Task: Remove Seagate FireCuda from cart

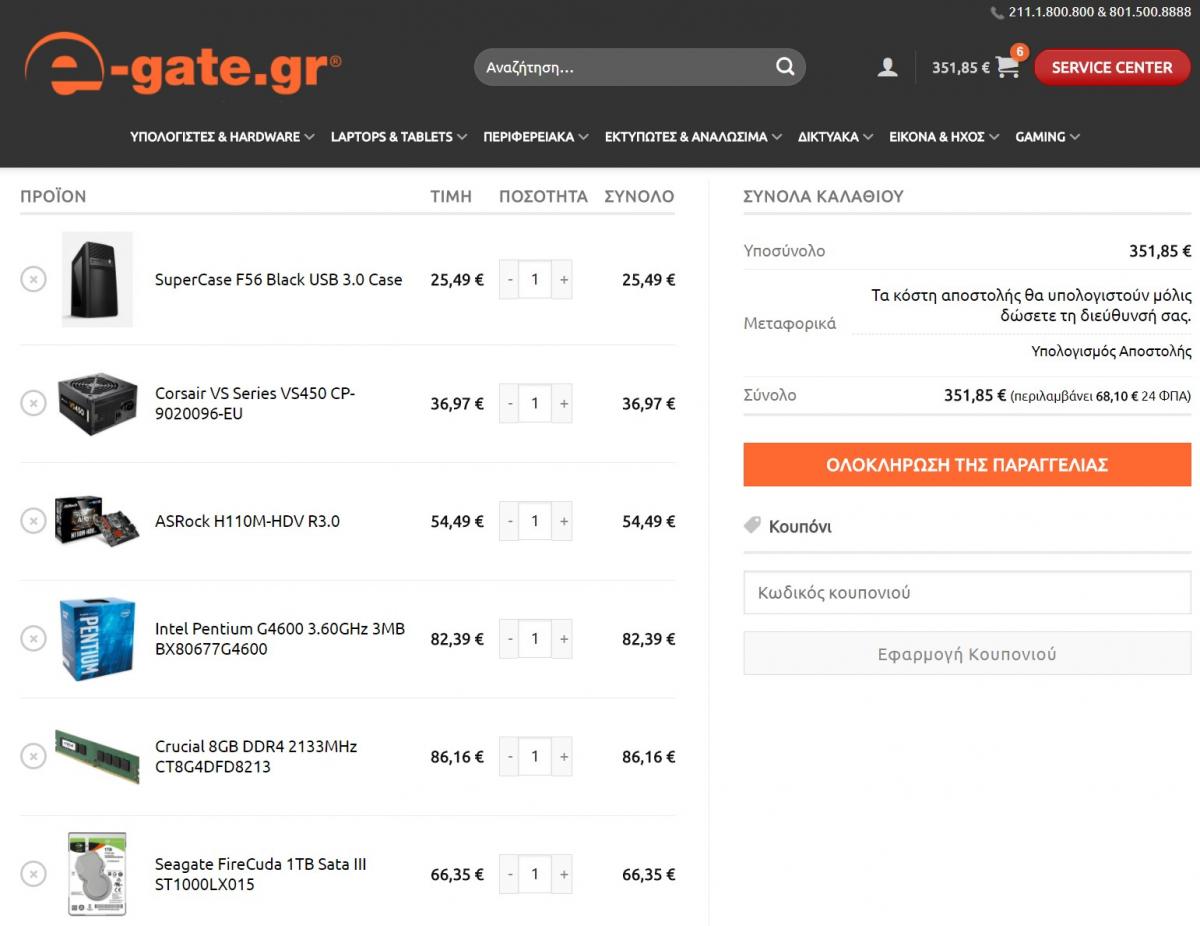Action: tap(33, 874)
